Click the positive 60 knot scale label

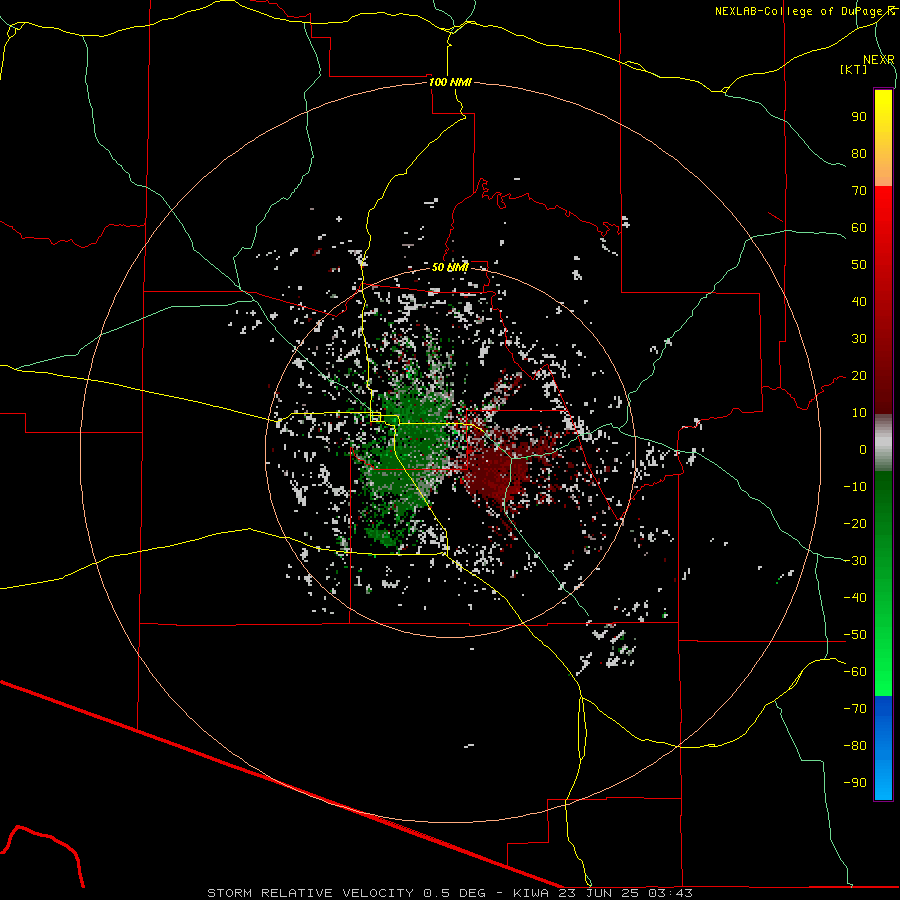859,228
